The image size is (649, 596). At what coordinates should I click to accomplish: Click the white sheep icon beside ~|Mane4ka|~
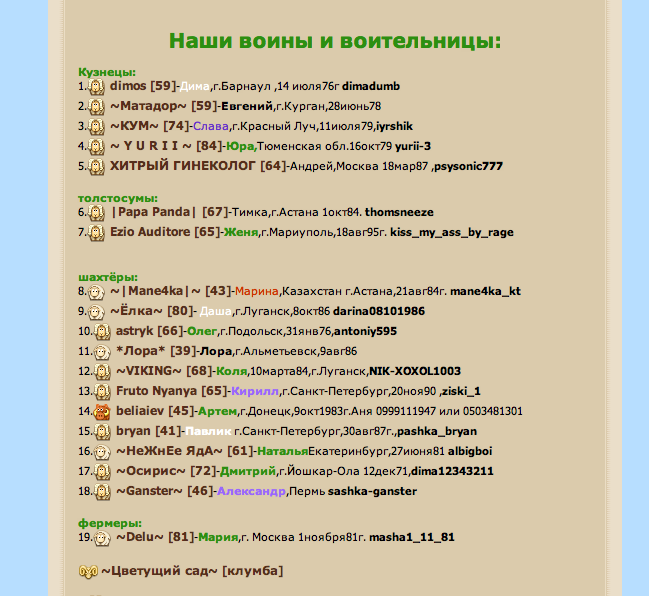pos(96,292)
